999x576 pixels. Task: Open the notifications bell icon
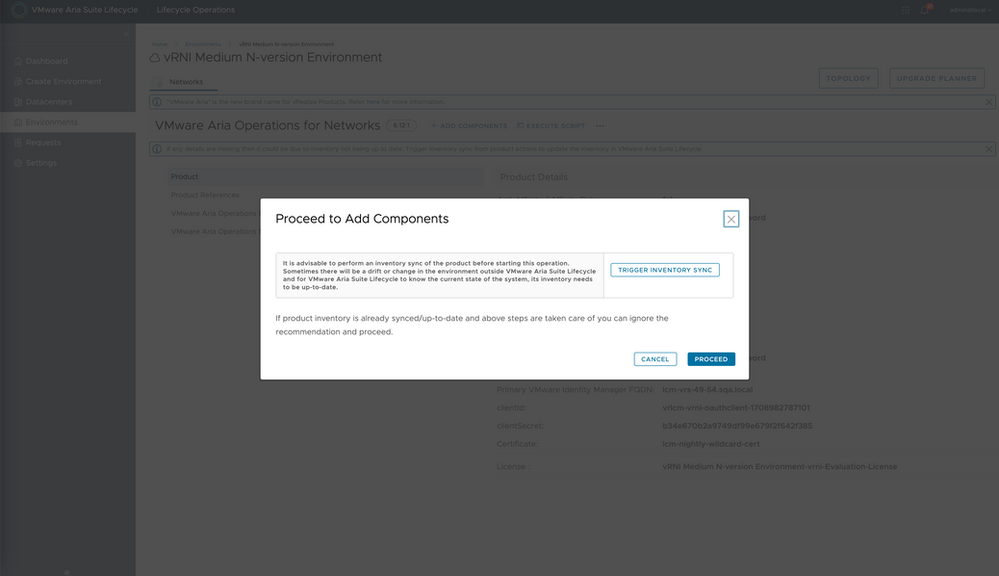[x=924, y=10]
